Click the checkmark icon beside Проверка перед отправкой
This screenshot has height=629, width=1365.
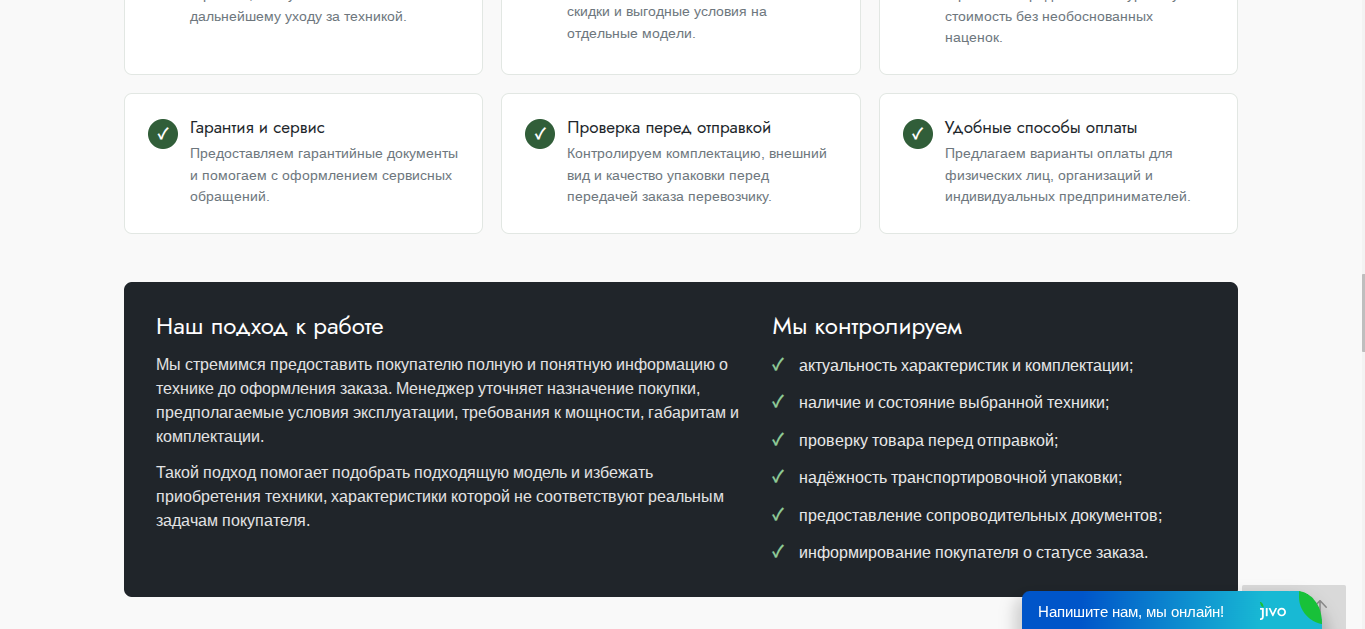pos(540,134)
